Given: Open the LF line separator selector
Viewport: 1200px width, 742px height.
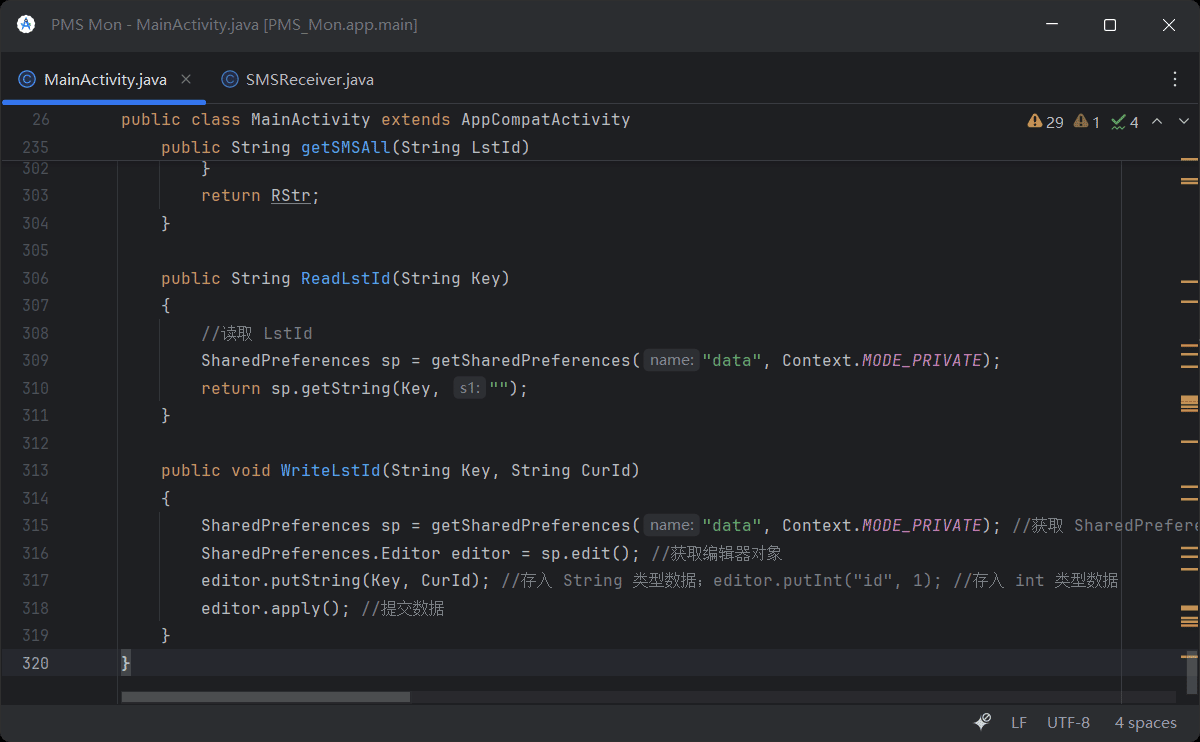Looking at the screenshot, I should (x=1018, y=722).
